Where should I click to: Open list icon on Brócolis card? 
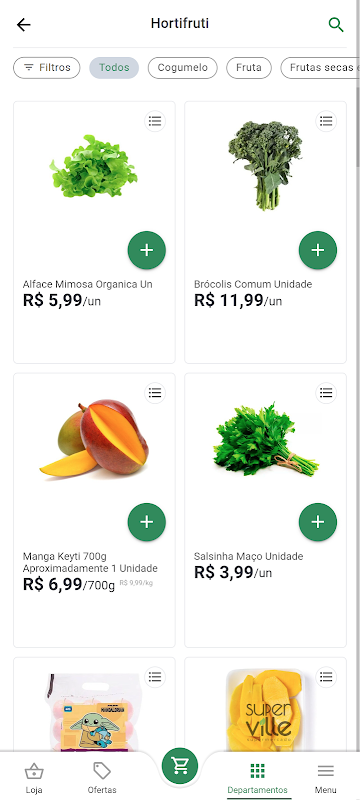(326, 121)
